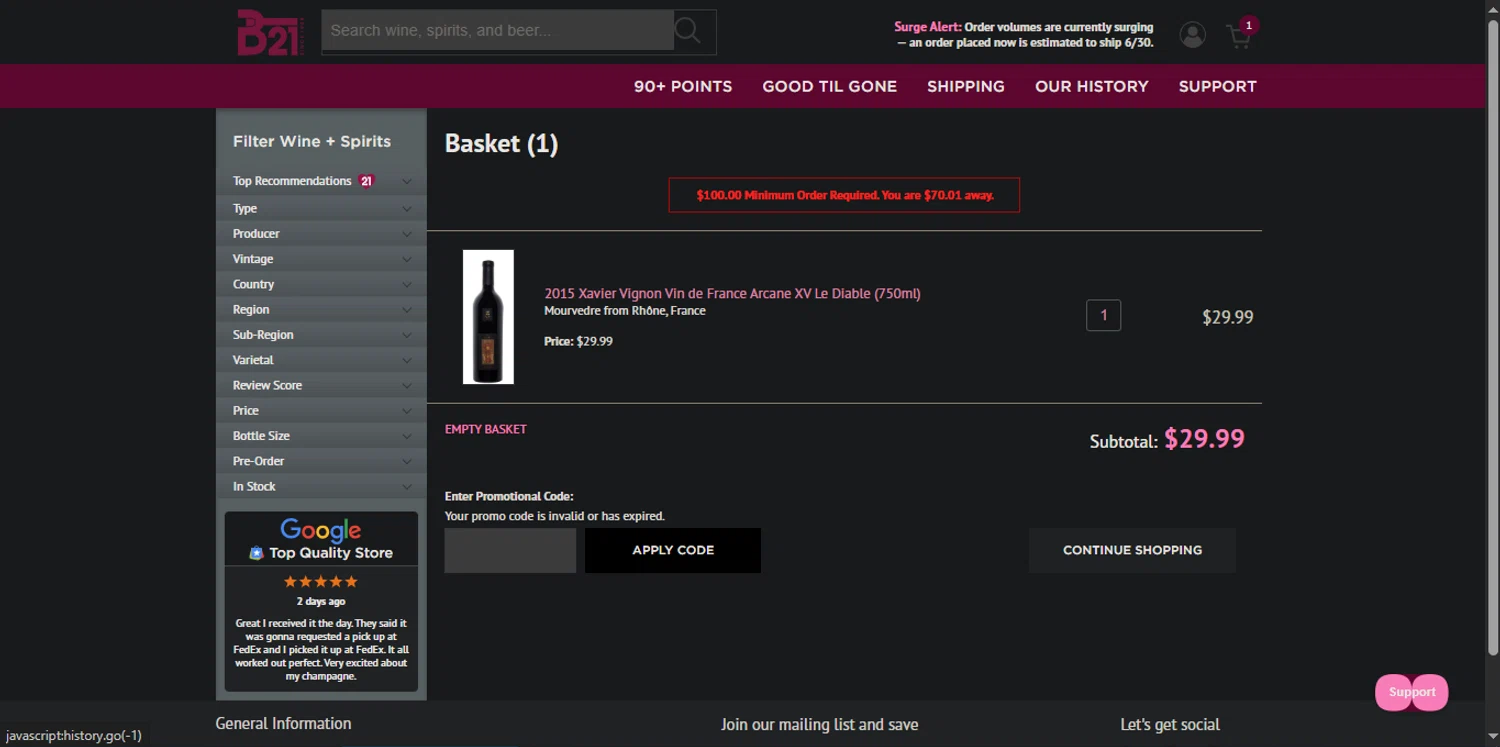The width and height of the screenshot is (1500, 747).
Task: Click the 21 badge beside Top Recommendations
Action: pos(367,181)
